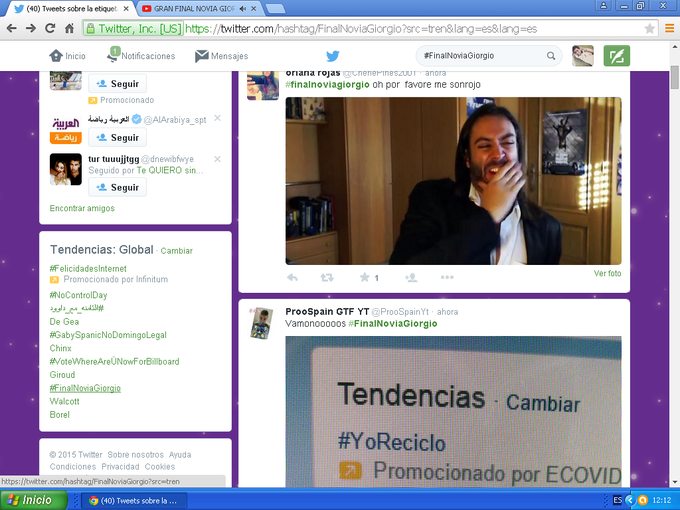Viewport: 680px width, 510px height.
Task: Retweet the oriana rojas tweet
Action: [327, 278]
